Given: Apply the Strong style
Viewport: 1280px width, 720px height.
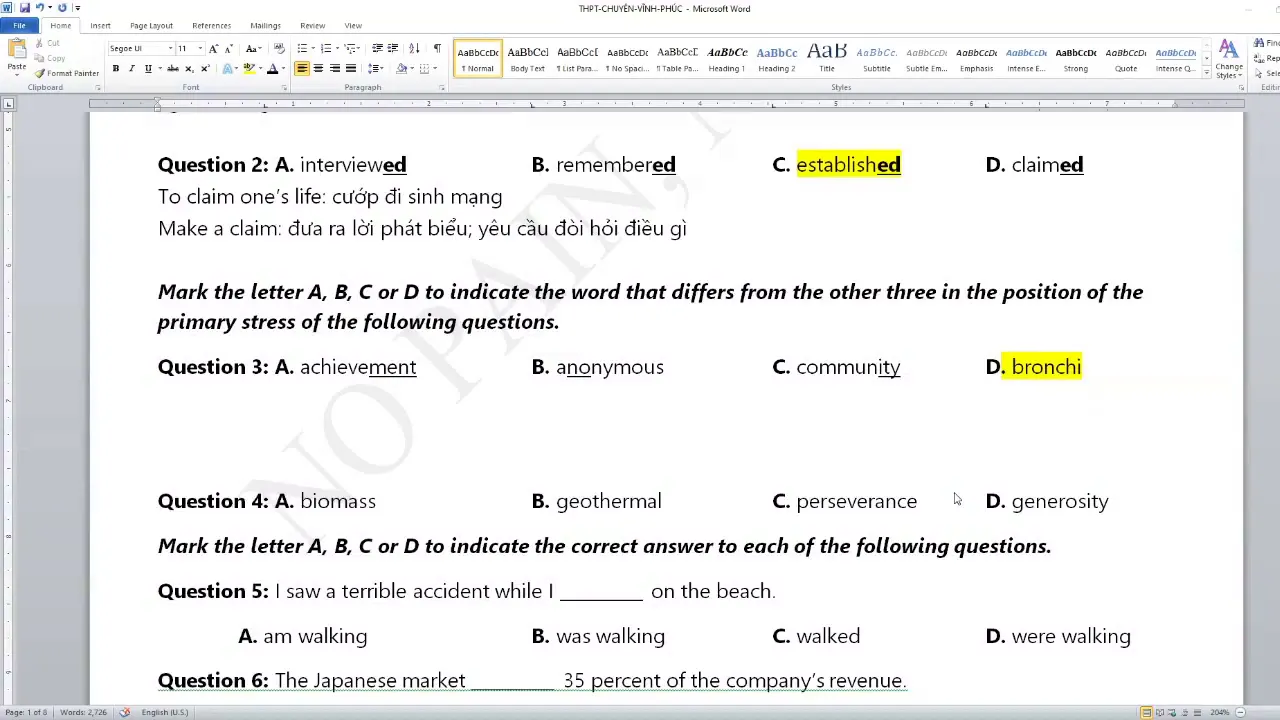Looking at the screenshot, I should (x=1076, y=59).
